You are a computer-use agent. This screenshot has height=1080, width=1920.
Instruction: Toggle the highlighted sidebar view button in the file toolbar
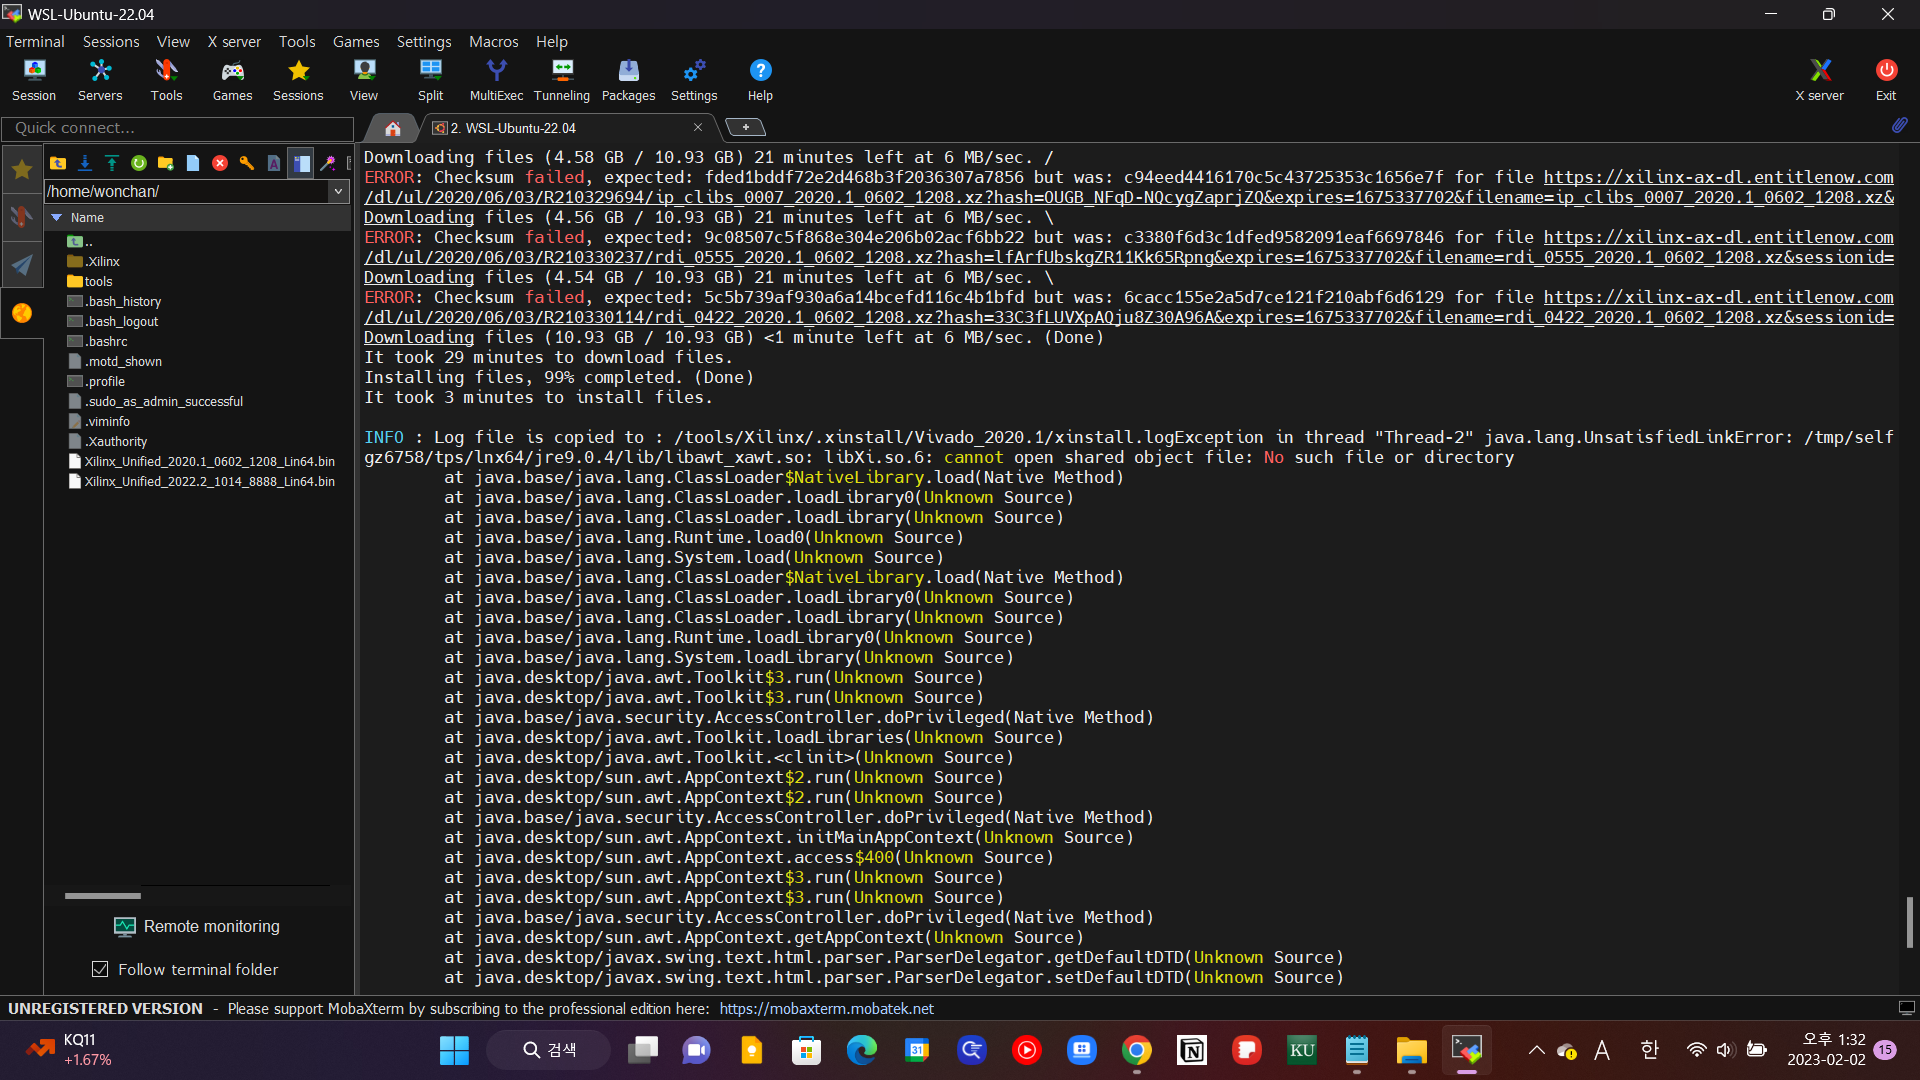click(x=301, y=163)
